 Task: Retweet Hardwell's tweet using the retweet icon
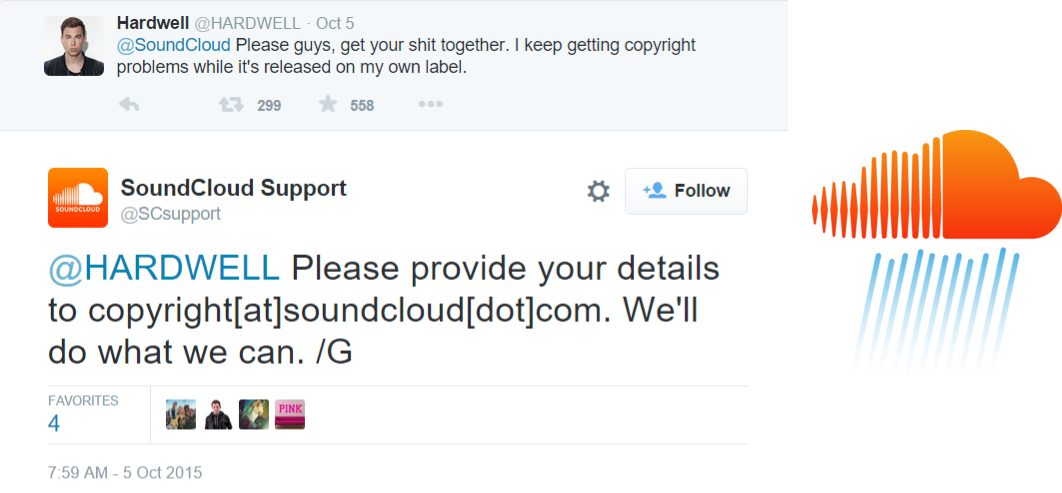point(231,104)
